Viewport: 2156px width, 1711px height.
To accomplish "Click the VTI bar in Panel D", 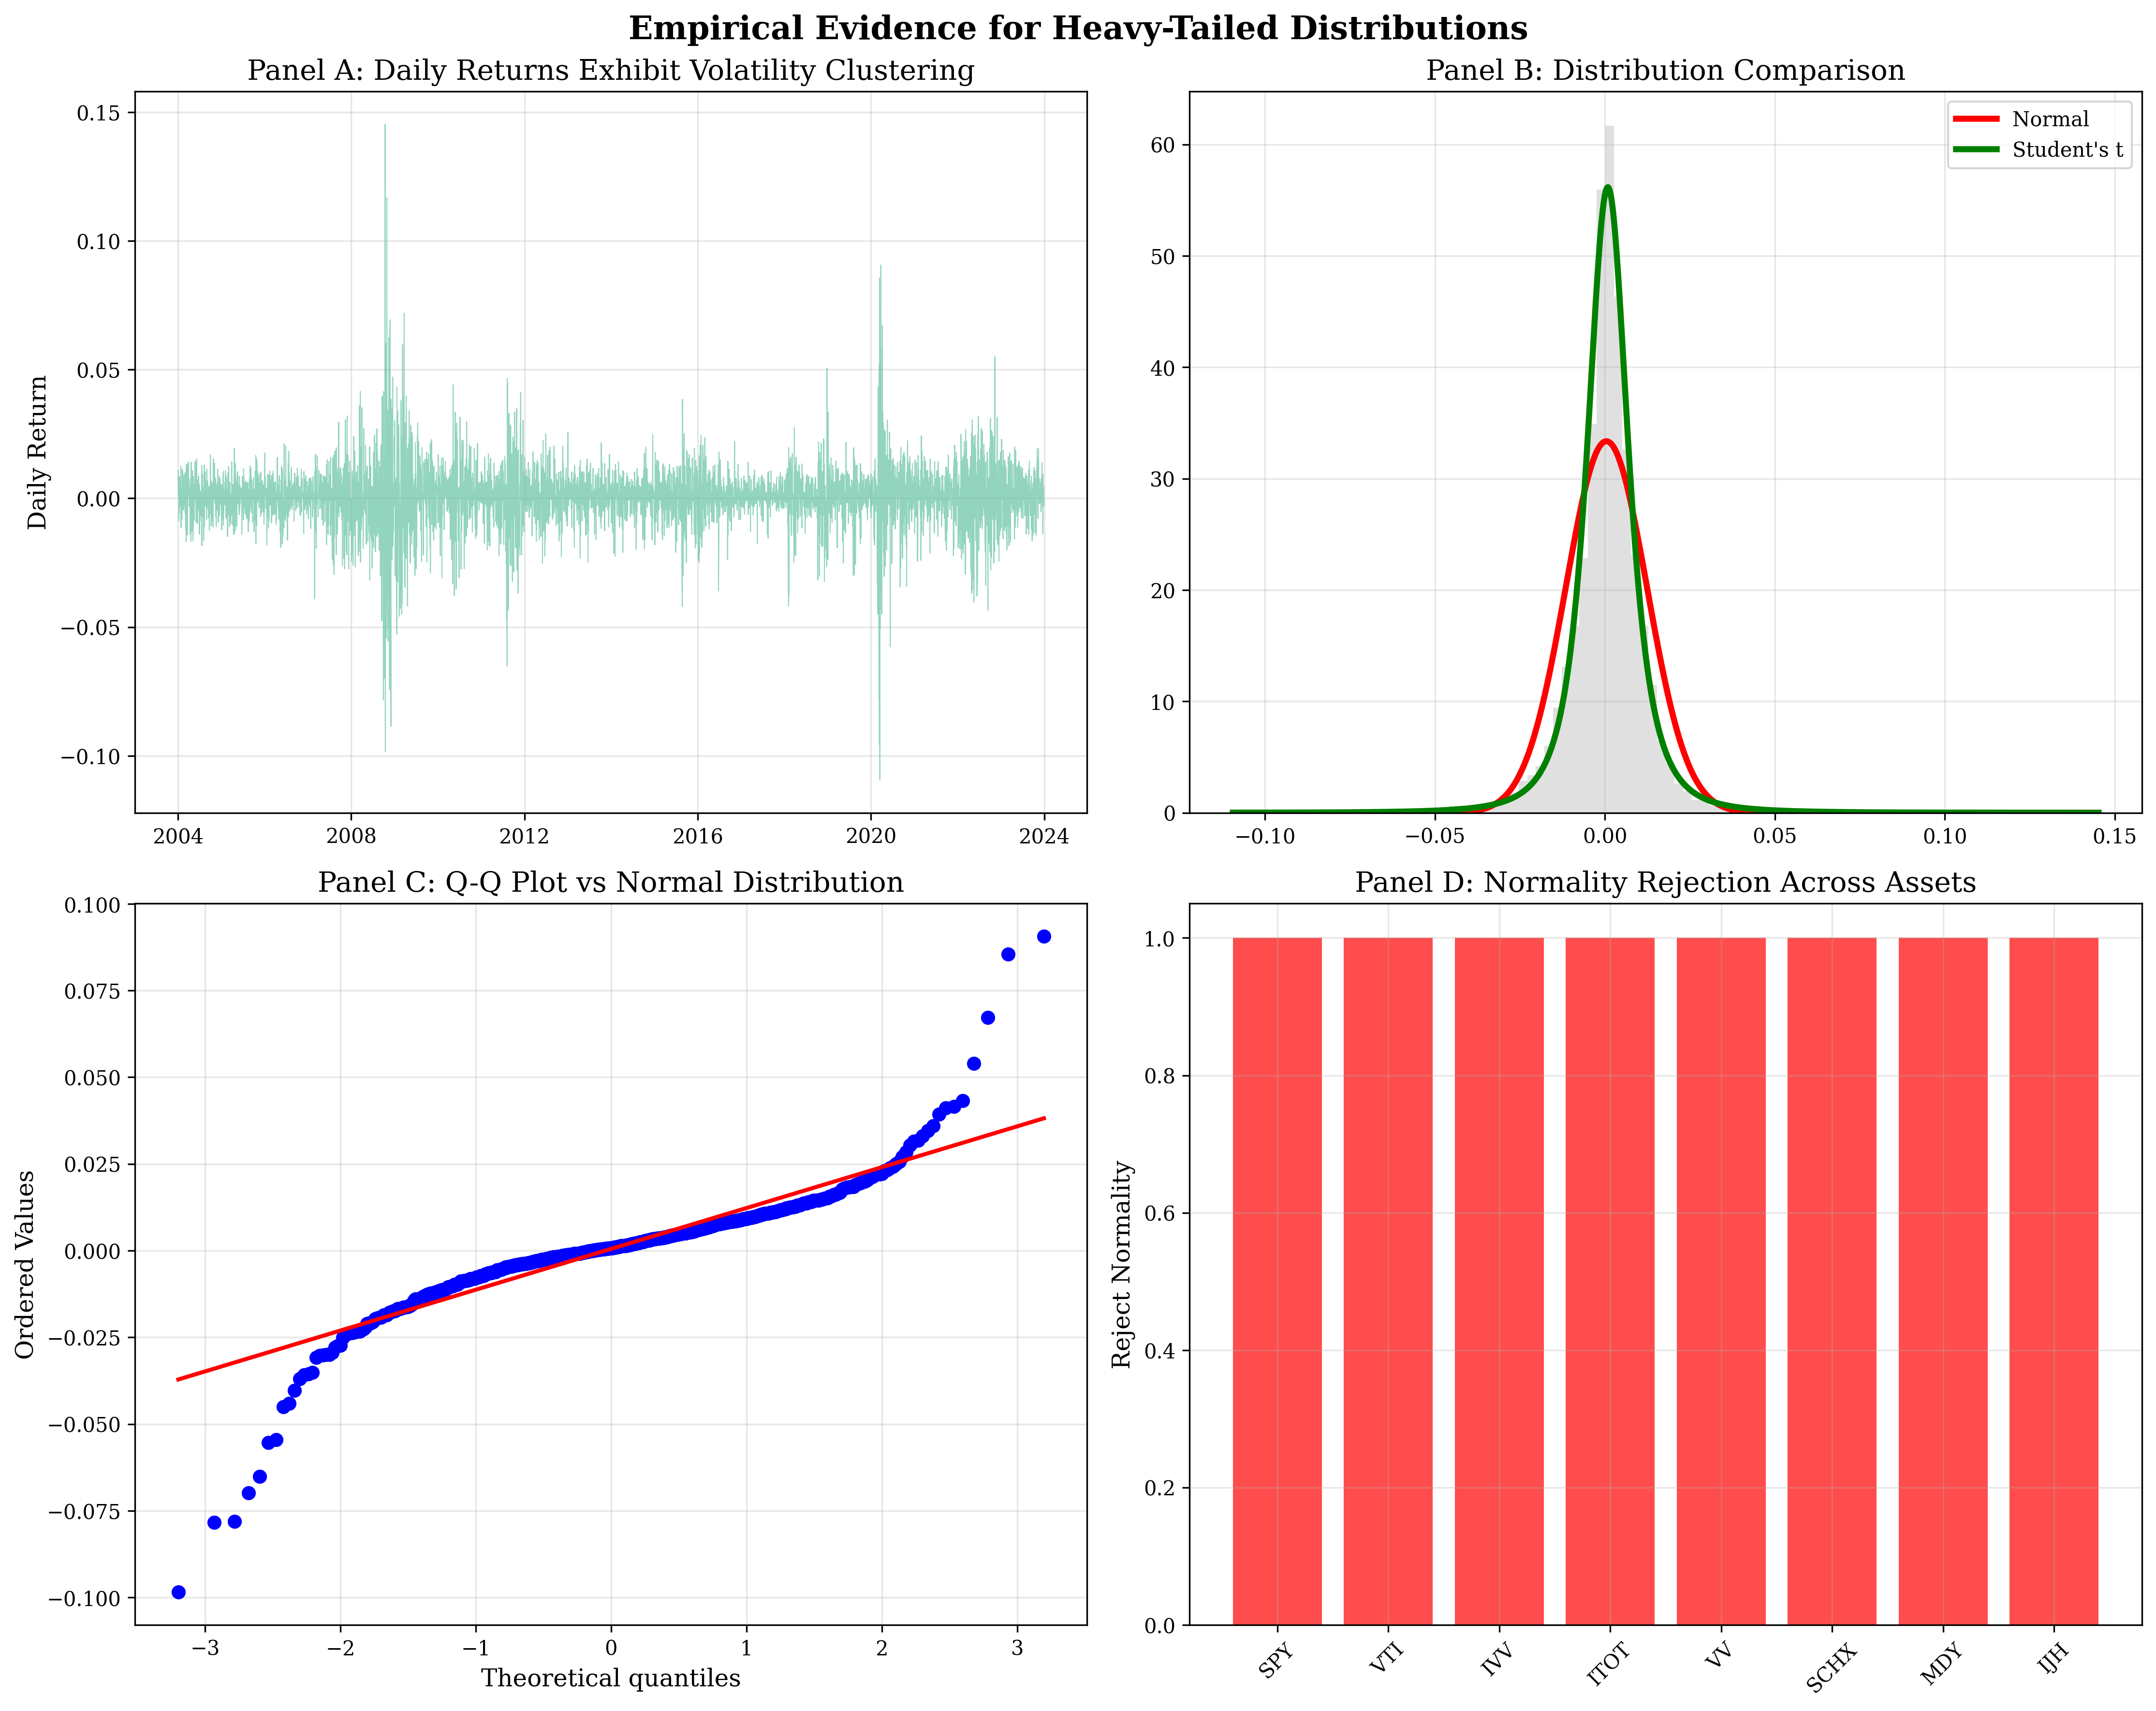I will click(x=1388, y=1280).
